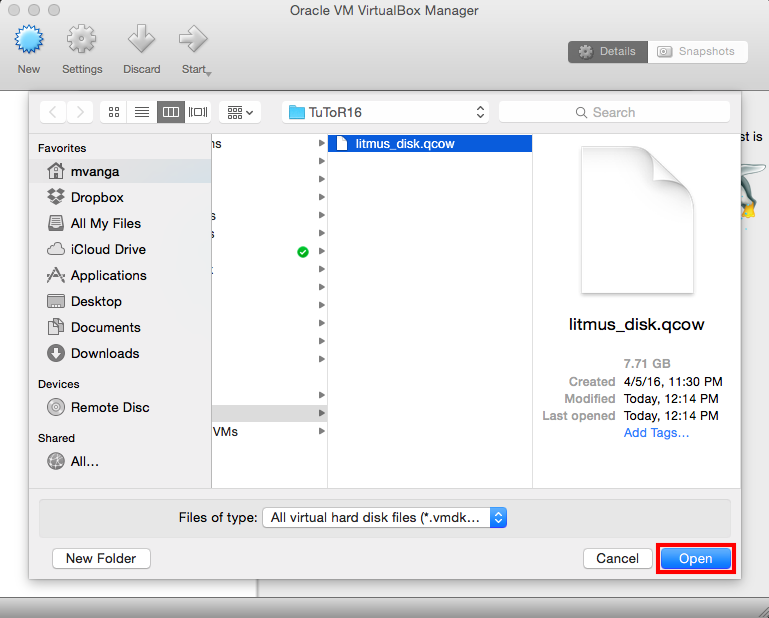
Task: Go forward in file browser
Action: click(80, 112)
